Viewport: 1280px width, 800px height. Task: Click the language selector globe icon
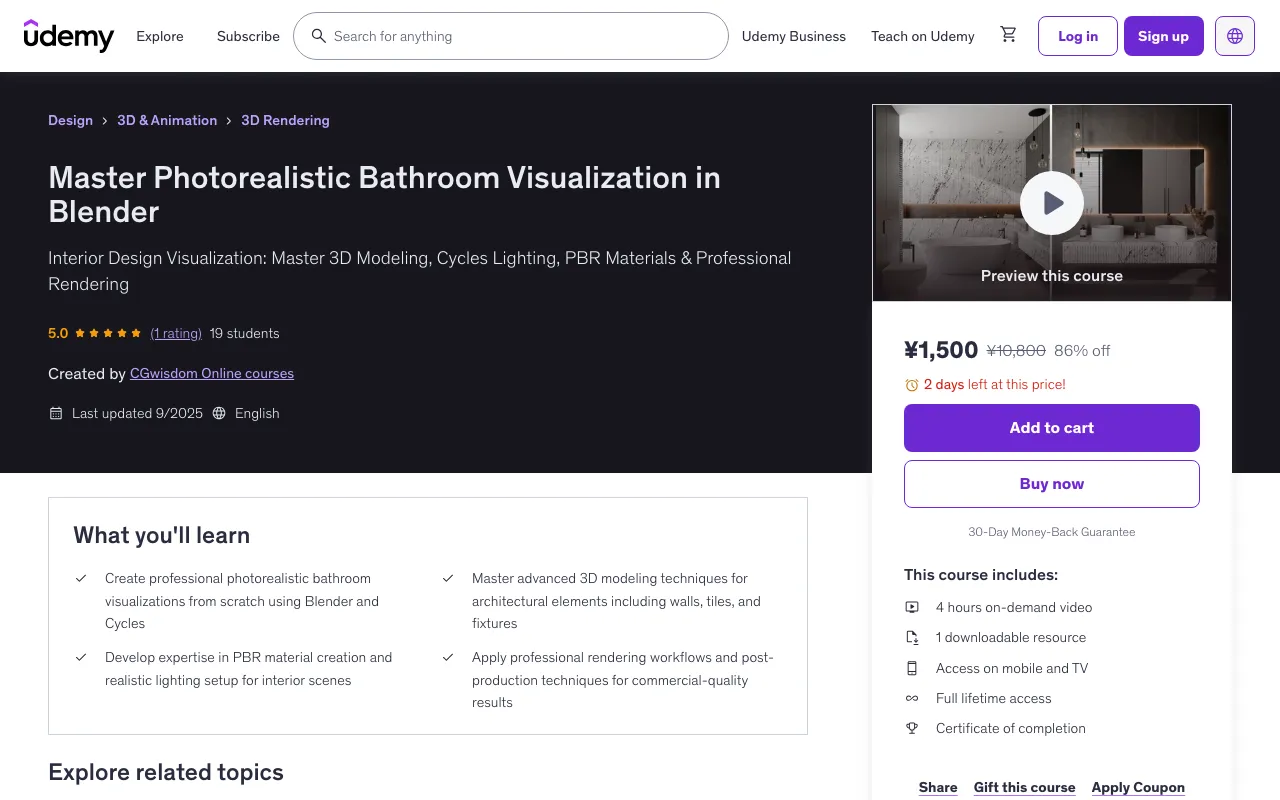tap(1234, 35)
